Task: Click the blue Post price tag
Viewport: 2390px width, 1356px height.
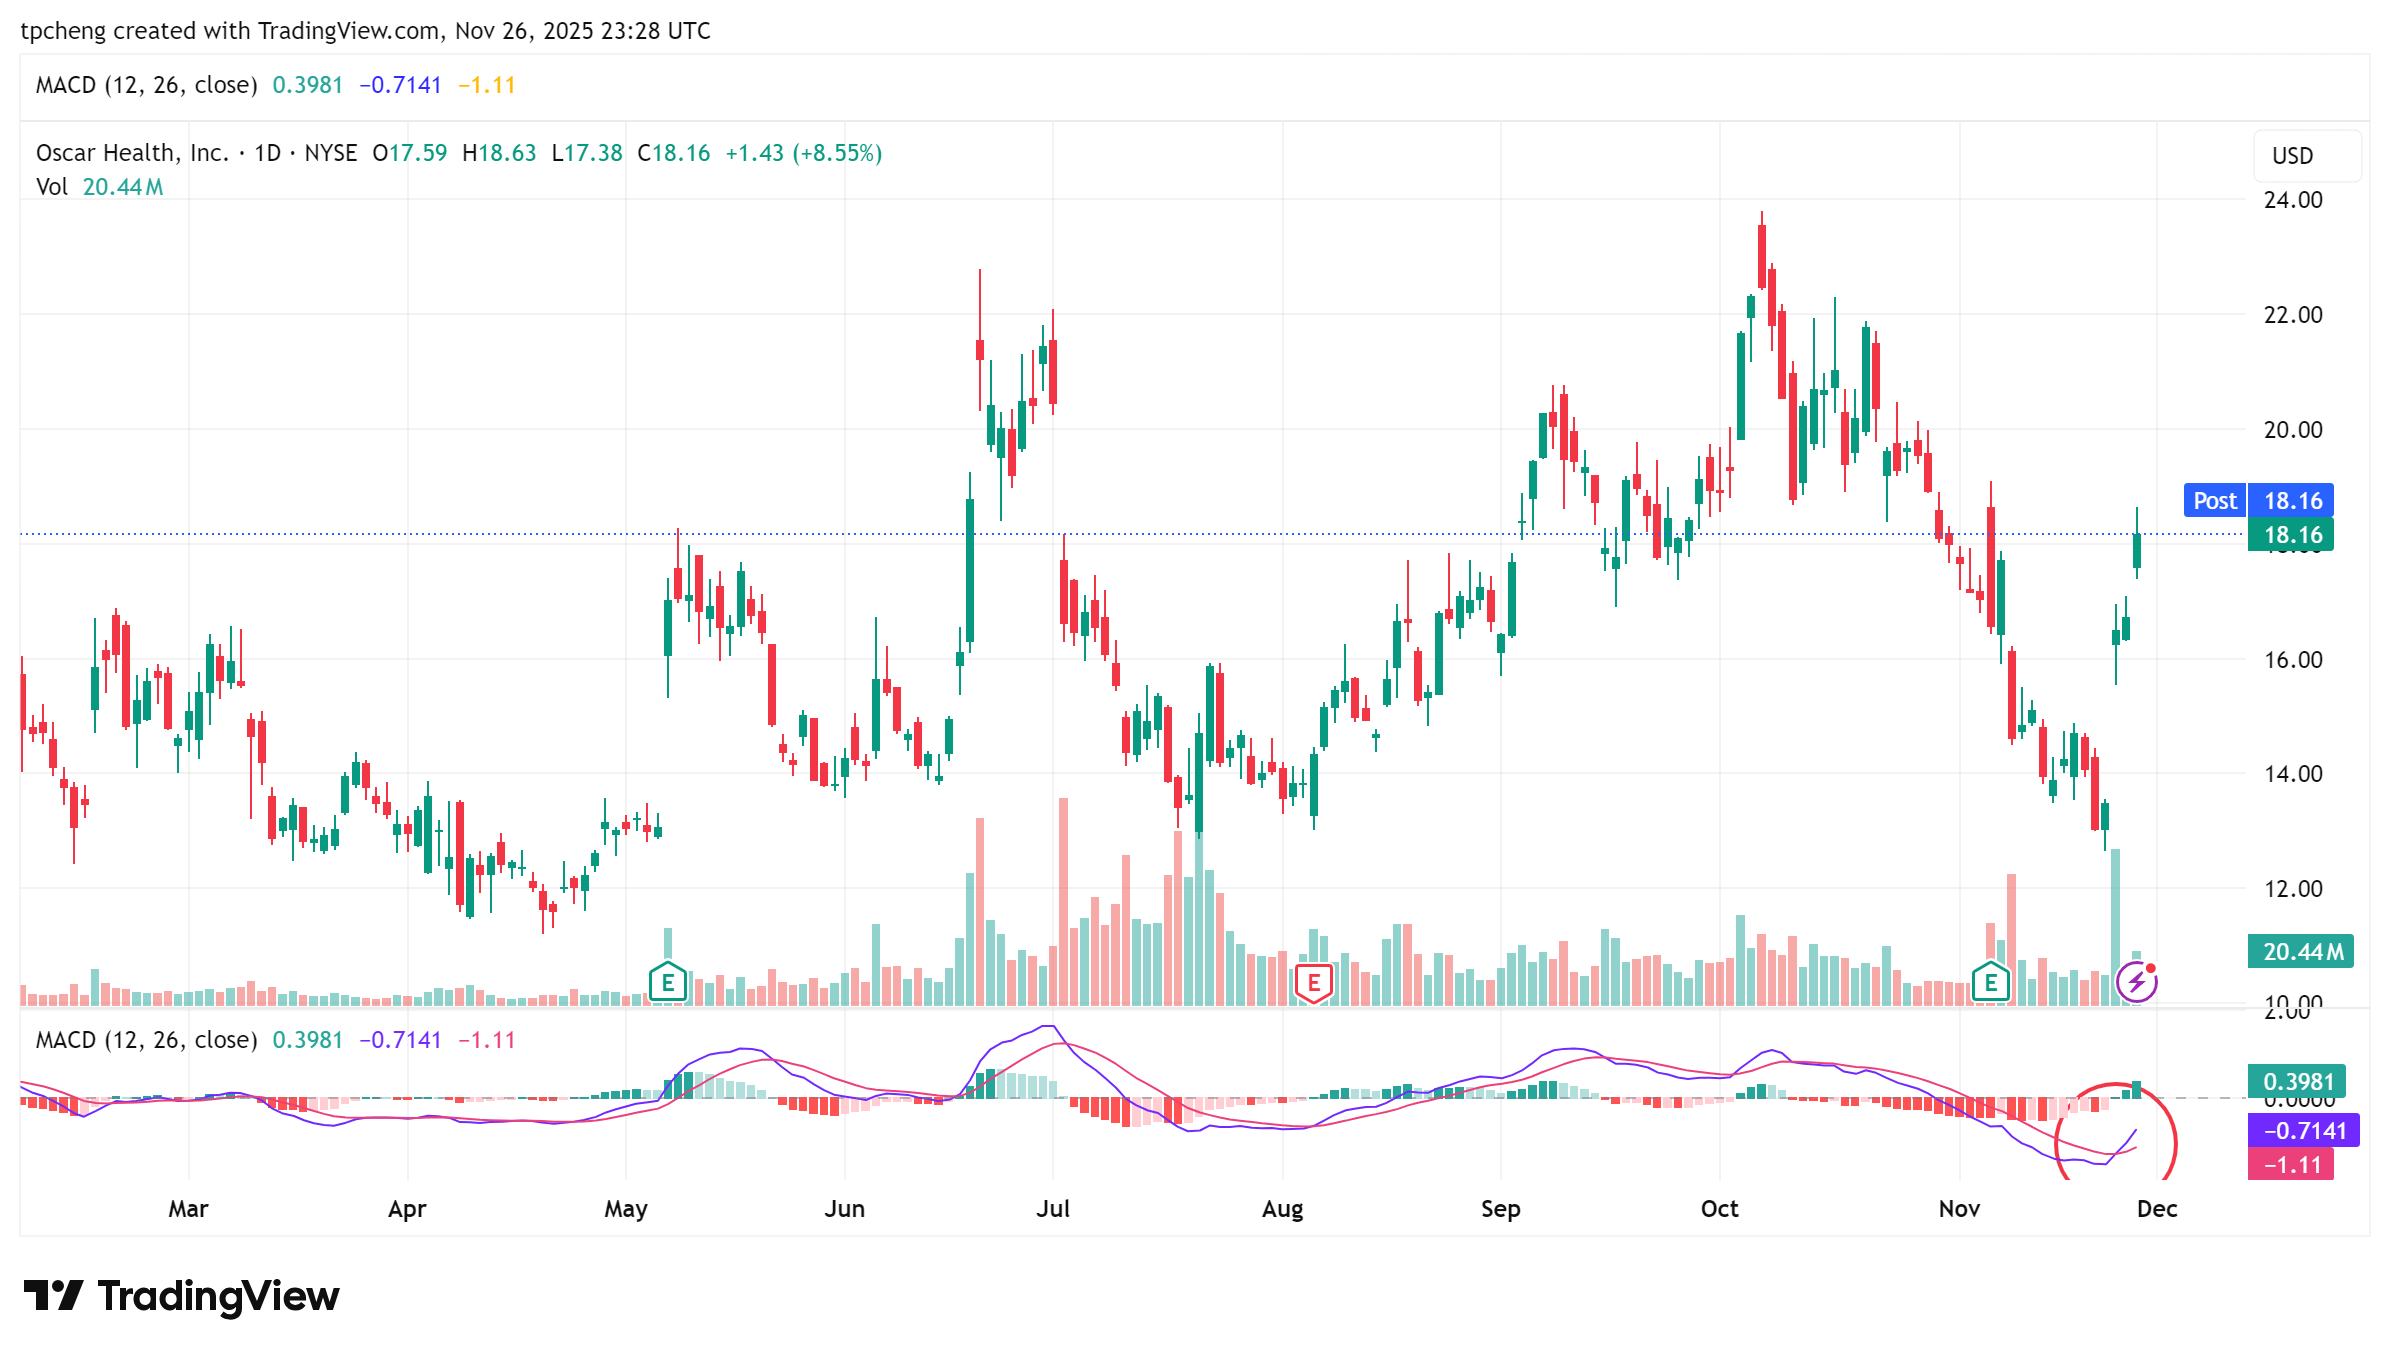Action: click(2214, 501)
